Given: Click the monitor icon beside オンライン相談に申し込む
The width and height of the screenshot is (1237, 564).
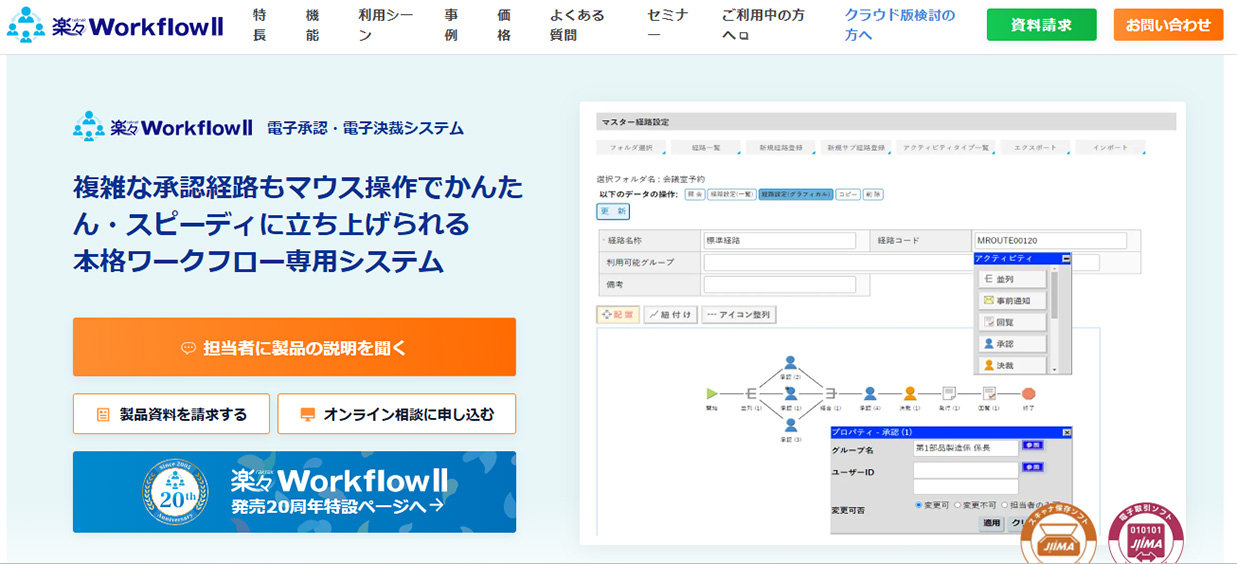Looking at the screenshot, I should click(x=307, y=414).
